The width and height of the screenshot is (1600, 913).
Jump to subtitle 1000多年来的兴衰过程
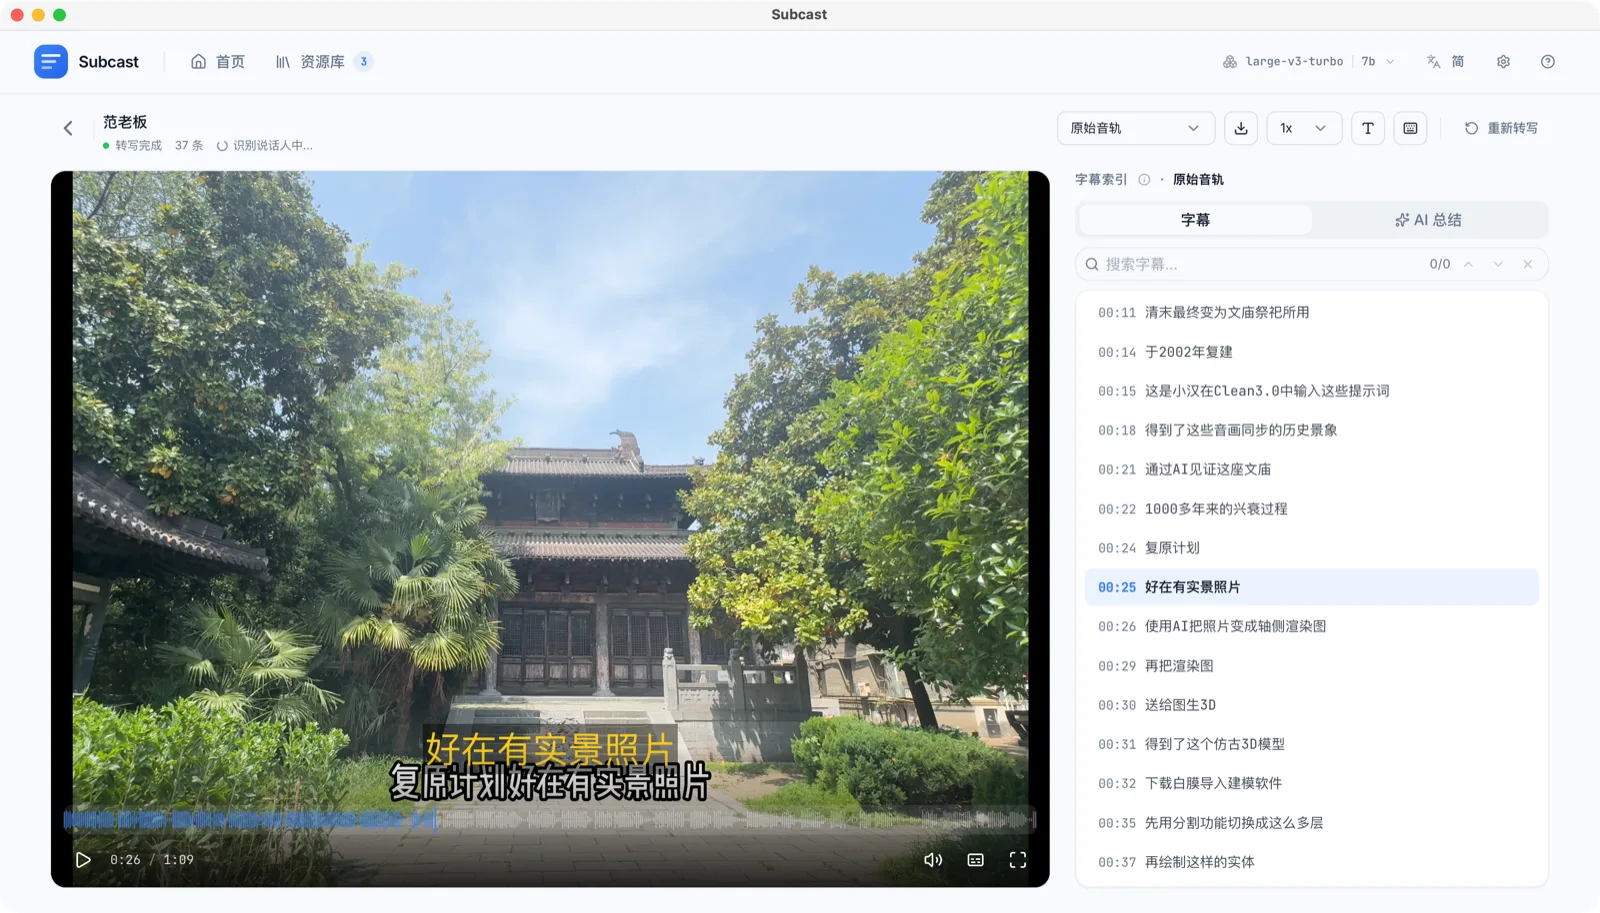click(1311, 509)
